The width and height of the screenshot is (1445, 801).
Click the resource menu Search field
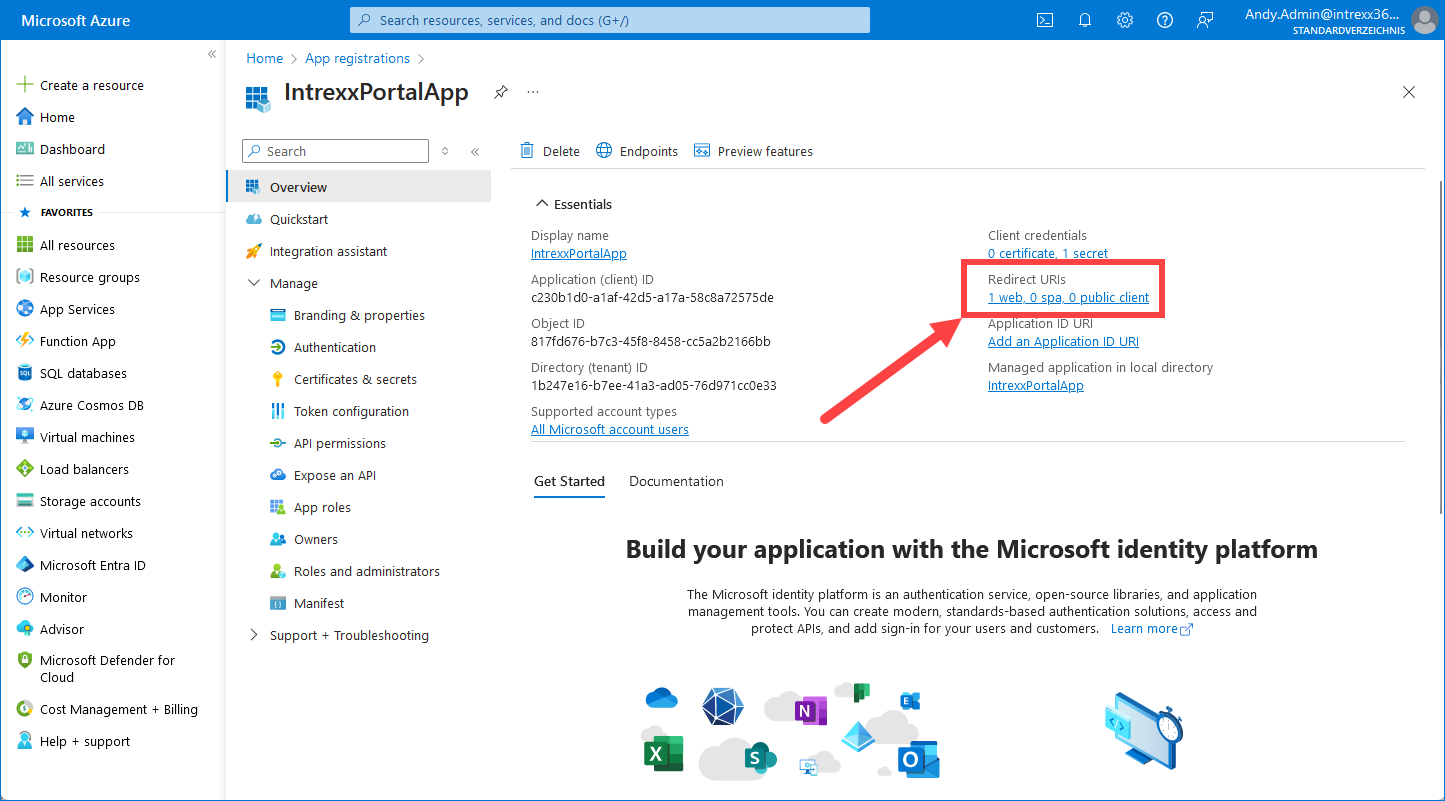coord(335,152)
